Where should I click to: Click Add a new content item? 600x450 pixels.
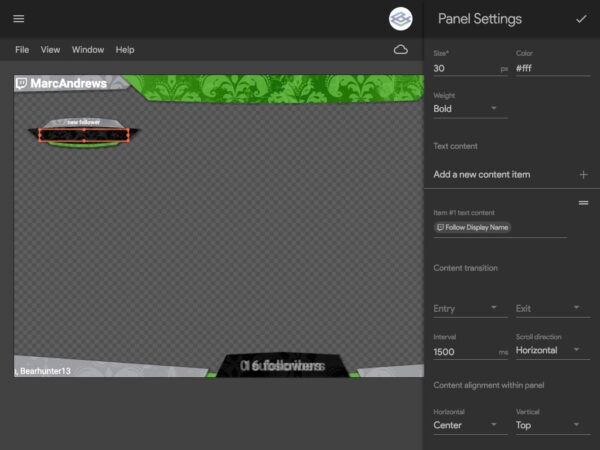coord(481,174)
